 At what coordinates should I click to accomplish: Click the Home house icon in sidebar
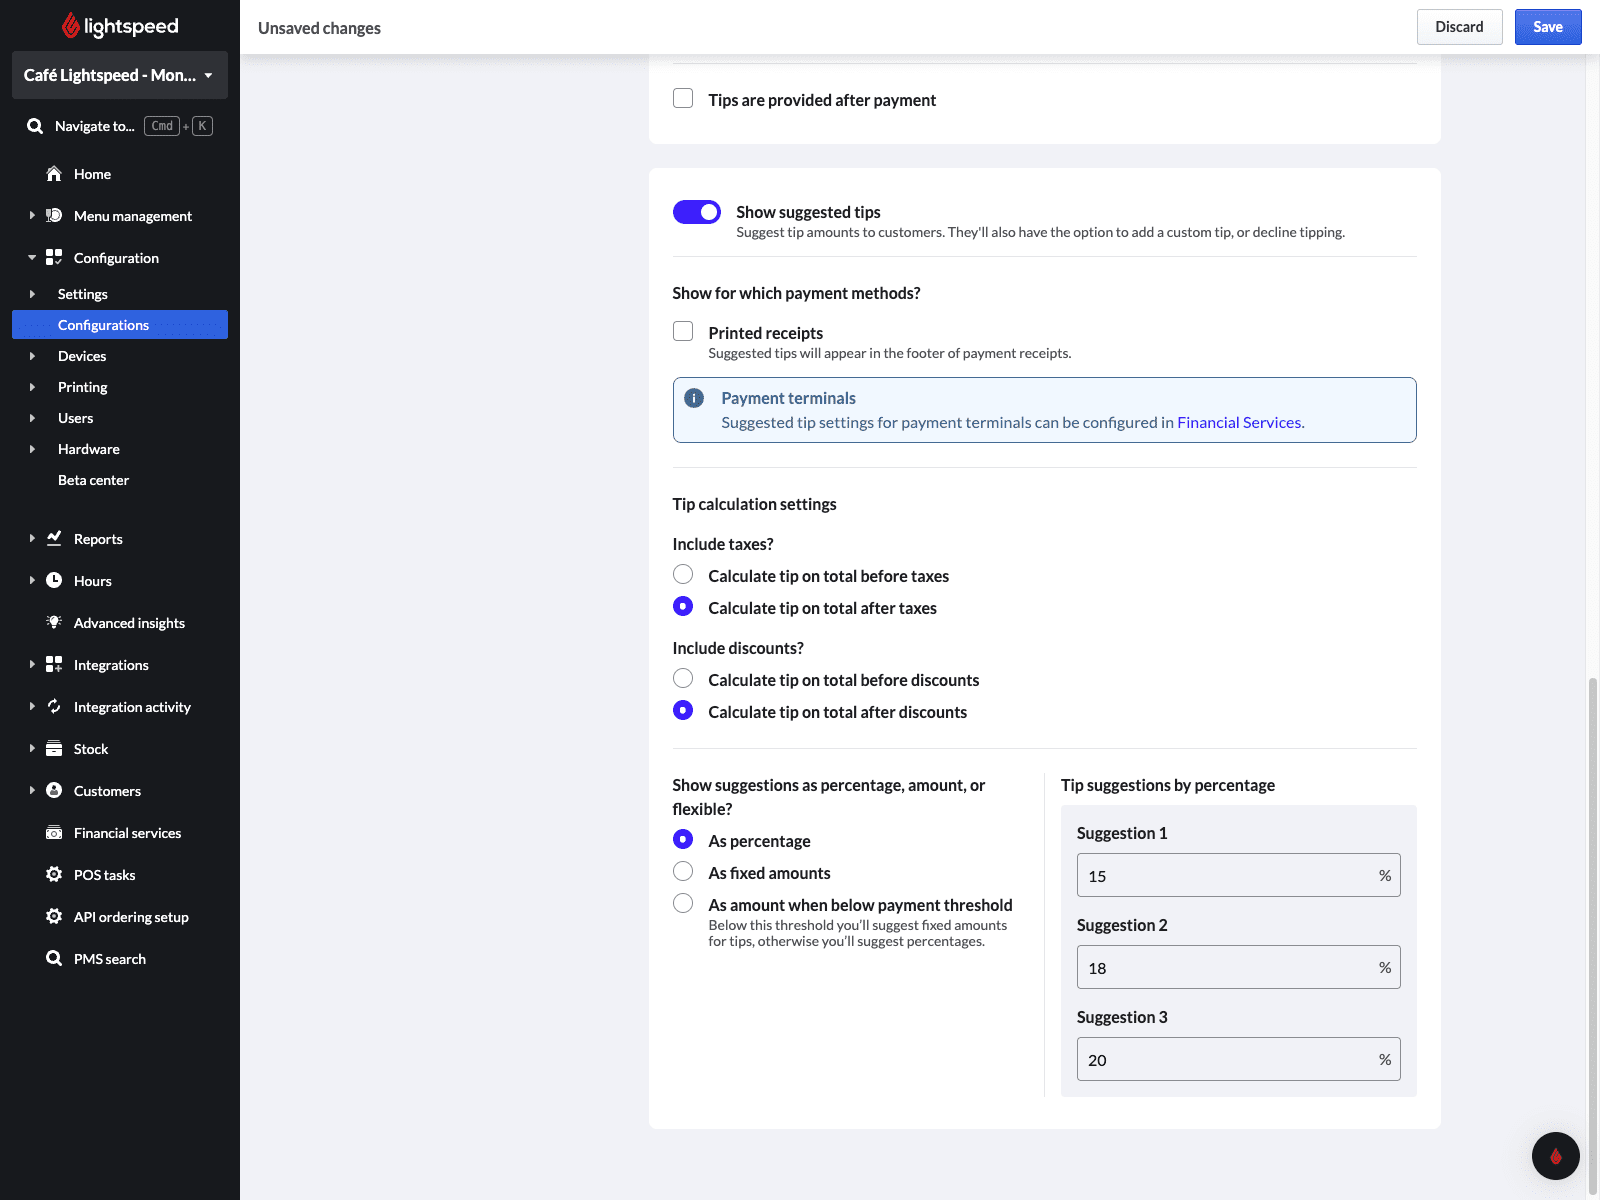click(54, 174)
